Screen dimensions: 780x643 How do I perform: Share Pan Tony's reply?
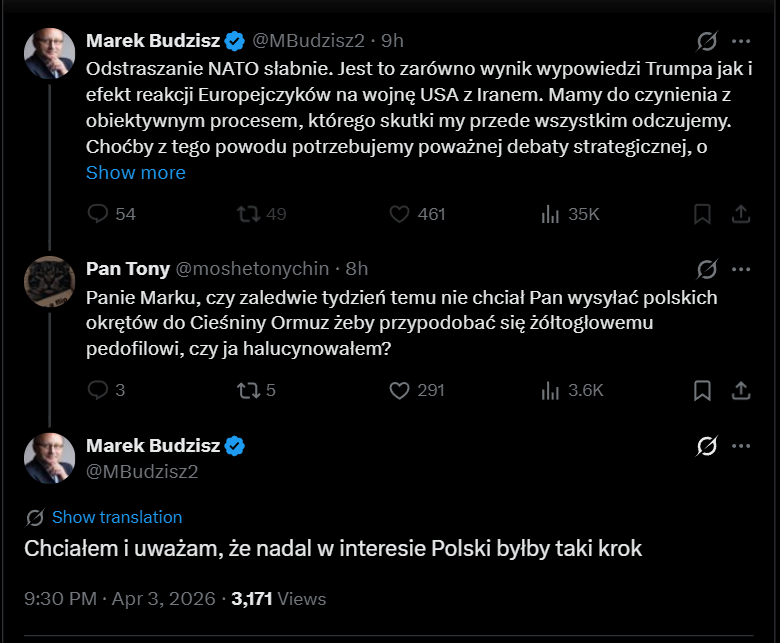741,390
